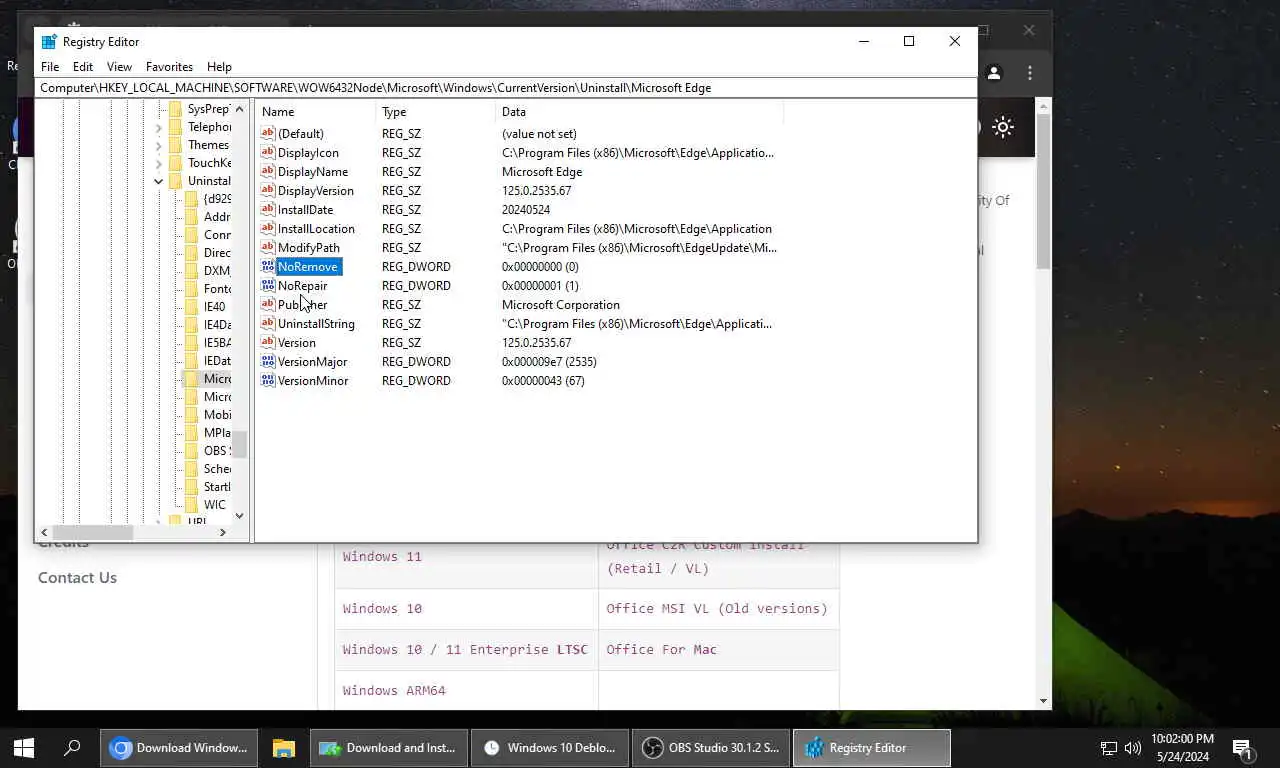Click the DisplayIcon string value icon
Image resolution: width=1280 pixels, height=768 pixels.
tap(267, 152)
